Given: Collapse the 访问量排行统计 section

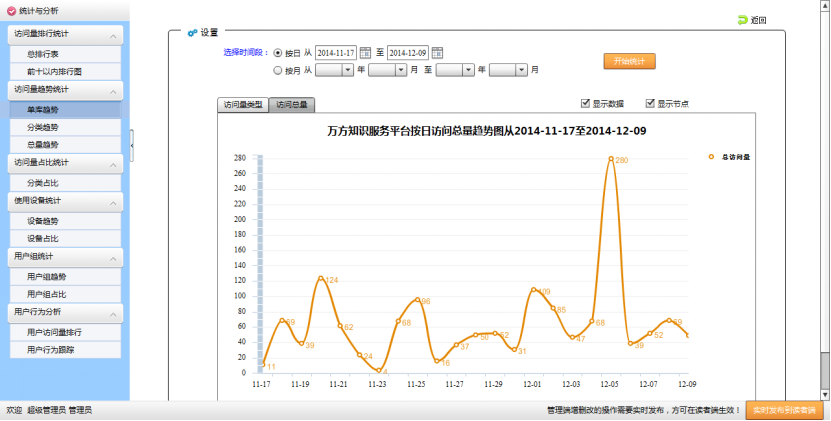Looking at the screenshot, I should (114, 35).
